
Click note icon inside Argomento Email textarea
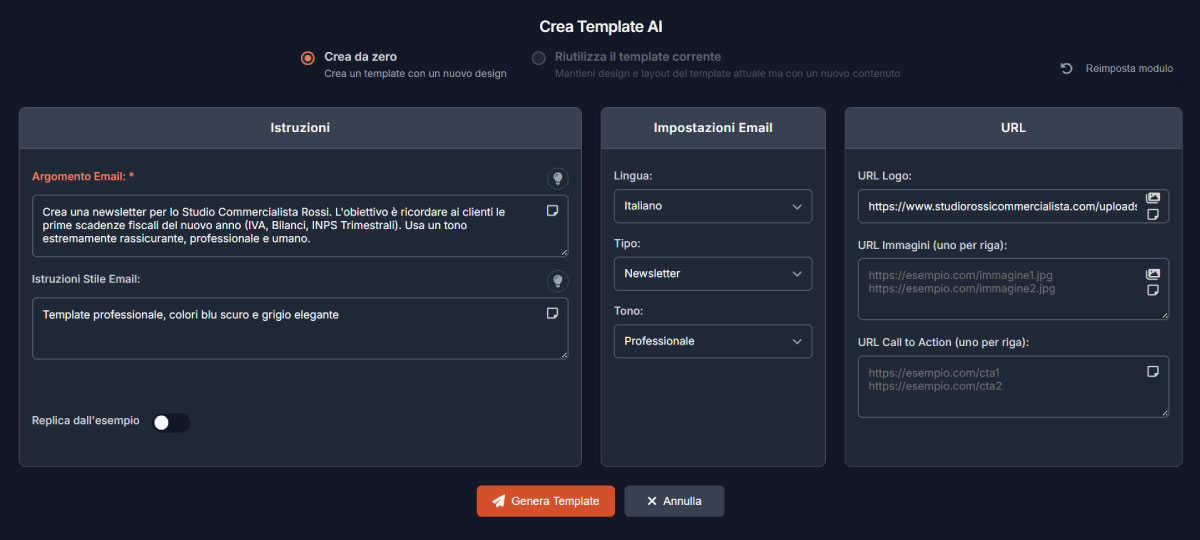[x=552, y=210]
